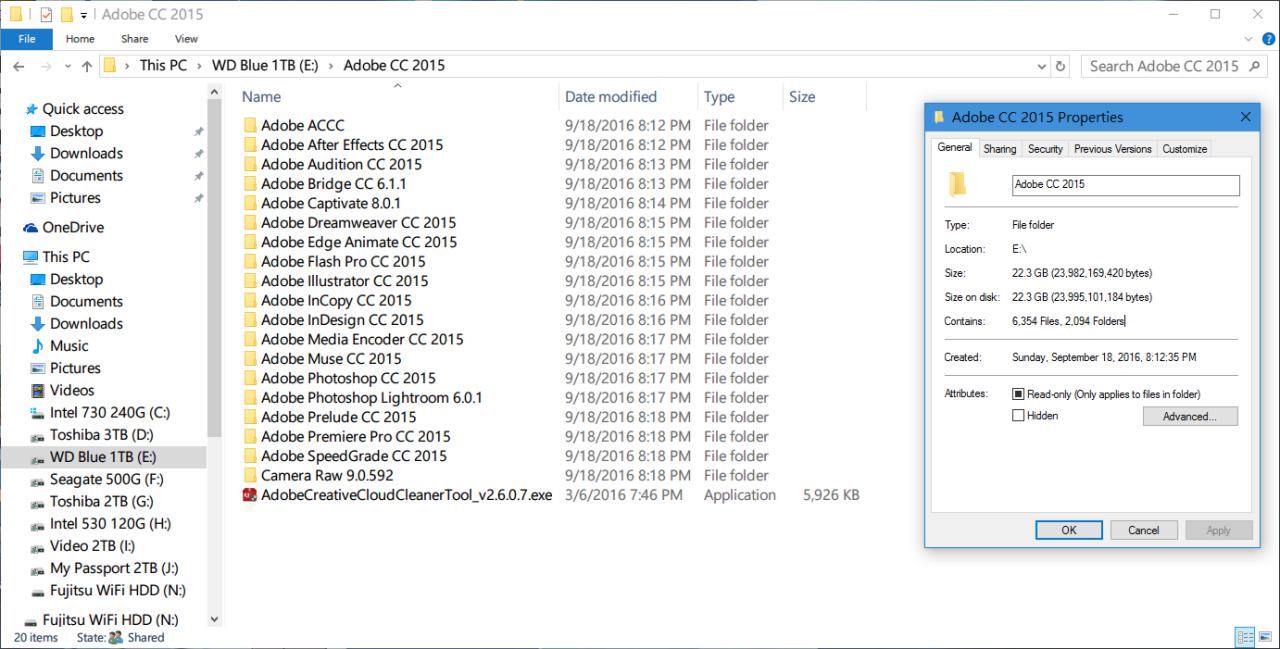Open the Videos folder in sidebar
The height and width of the screenshot is (649, 1280).
click(72, 390)
